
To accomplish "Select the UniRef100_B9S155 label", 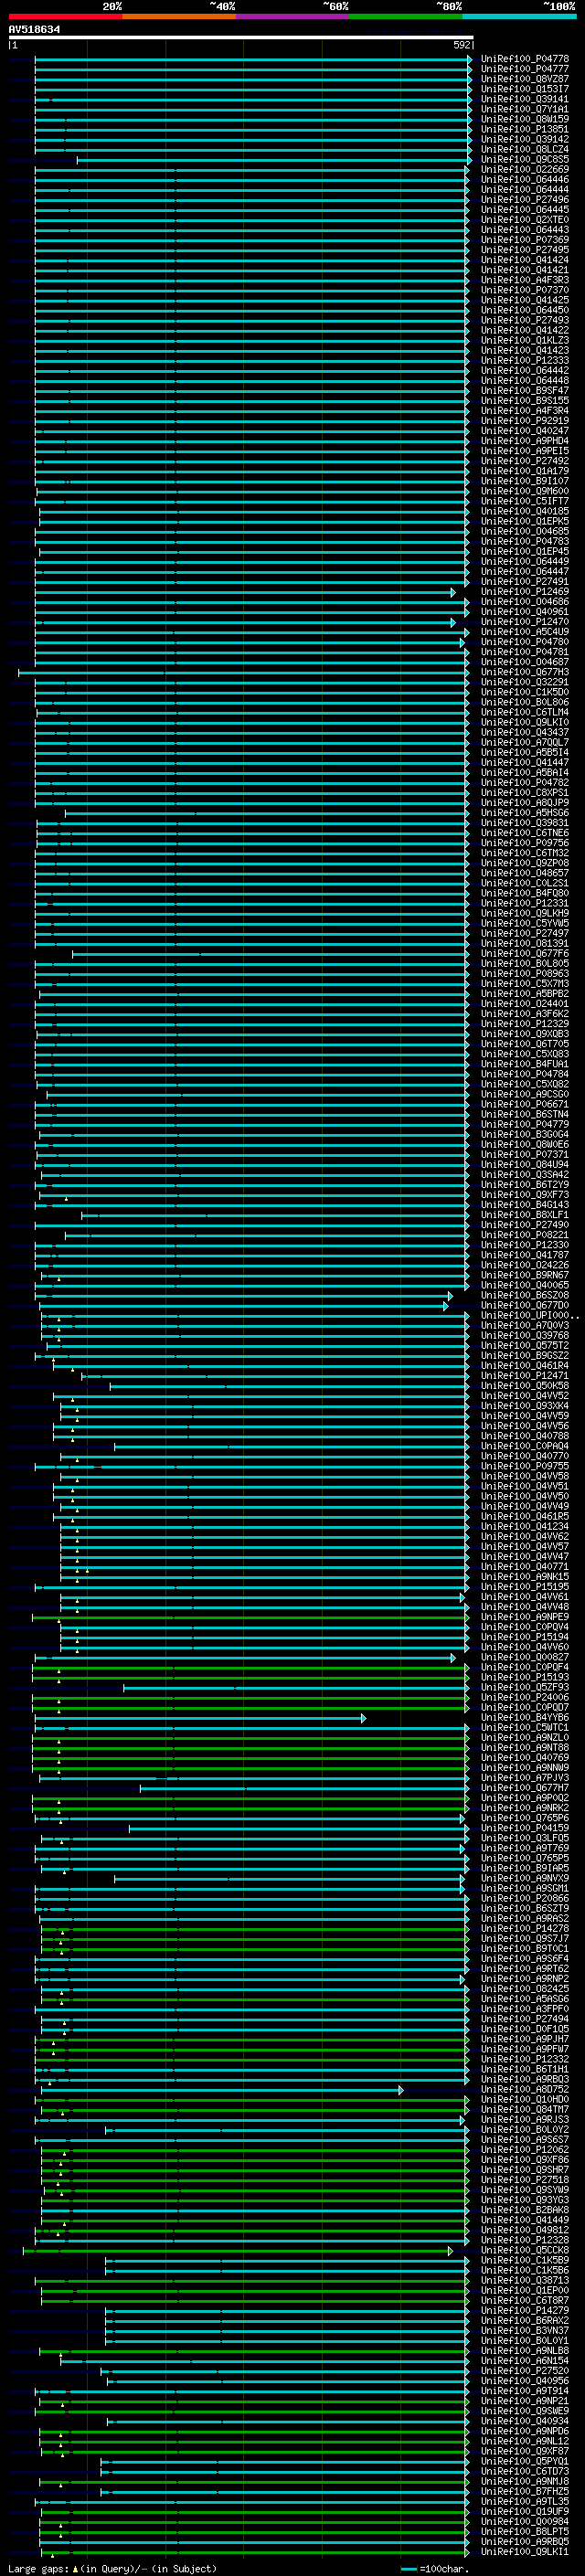I will (525, 401).
